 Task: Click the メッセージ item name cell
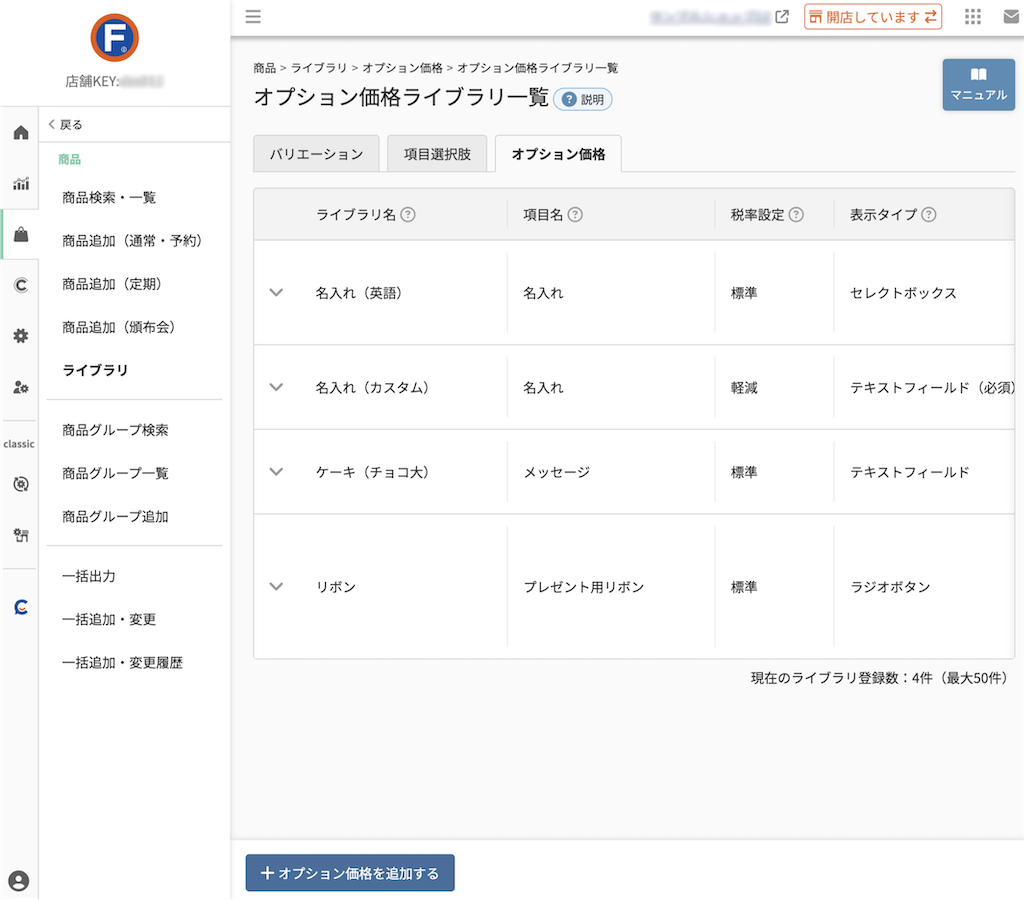pos(557,472)
